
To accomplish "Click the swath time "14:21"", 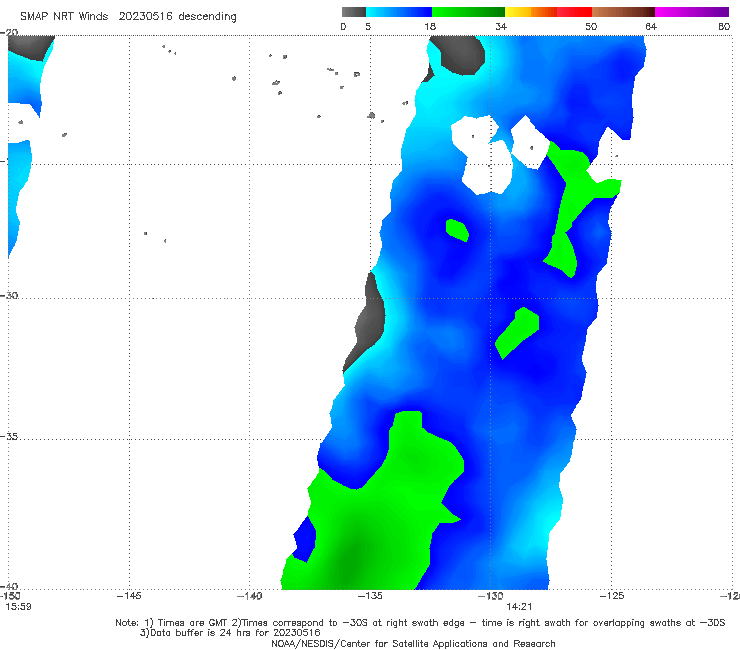I will [x=519, y=607].
